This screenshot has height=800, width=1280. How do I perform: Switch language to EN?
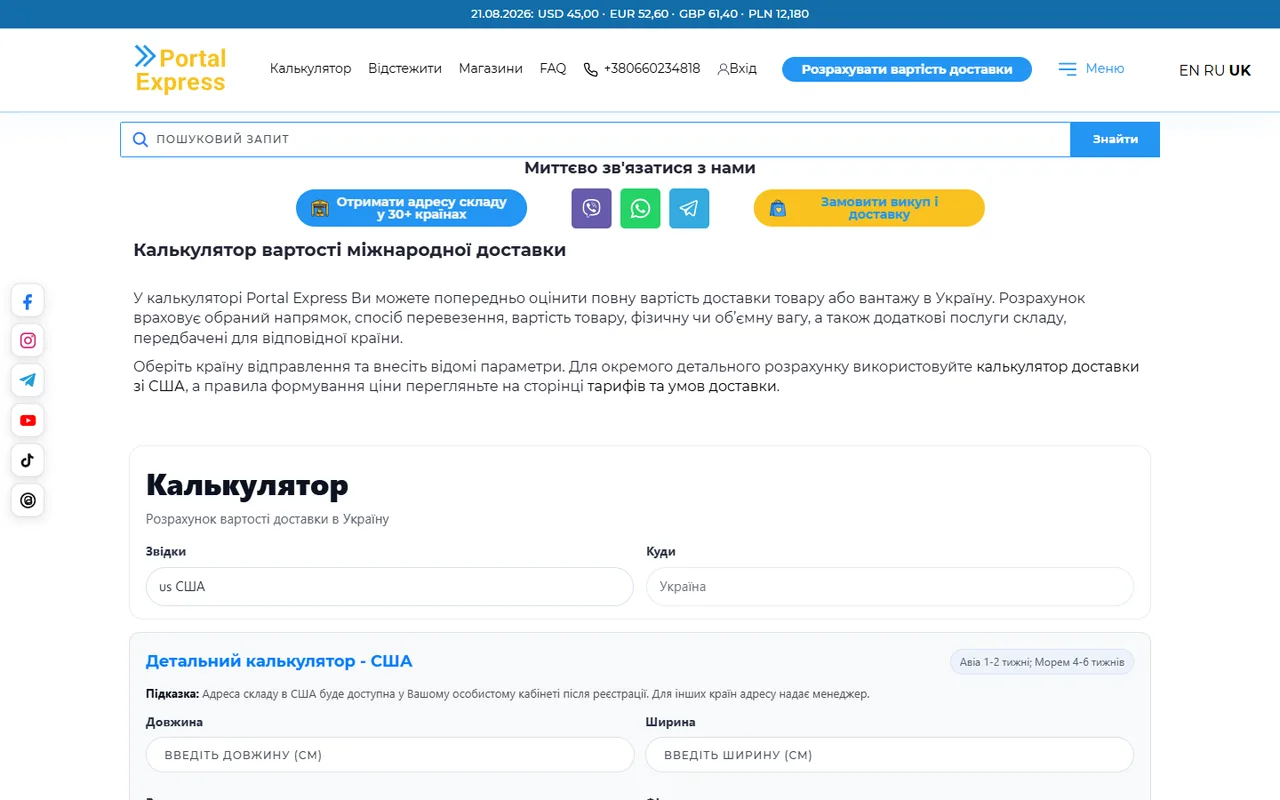click(1189, 70)
